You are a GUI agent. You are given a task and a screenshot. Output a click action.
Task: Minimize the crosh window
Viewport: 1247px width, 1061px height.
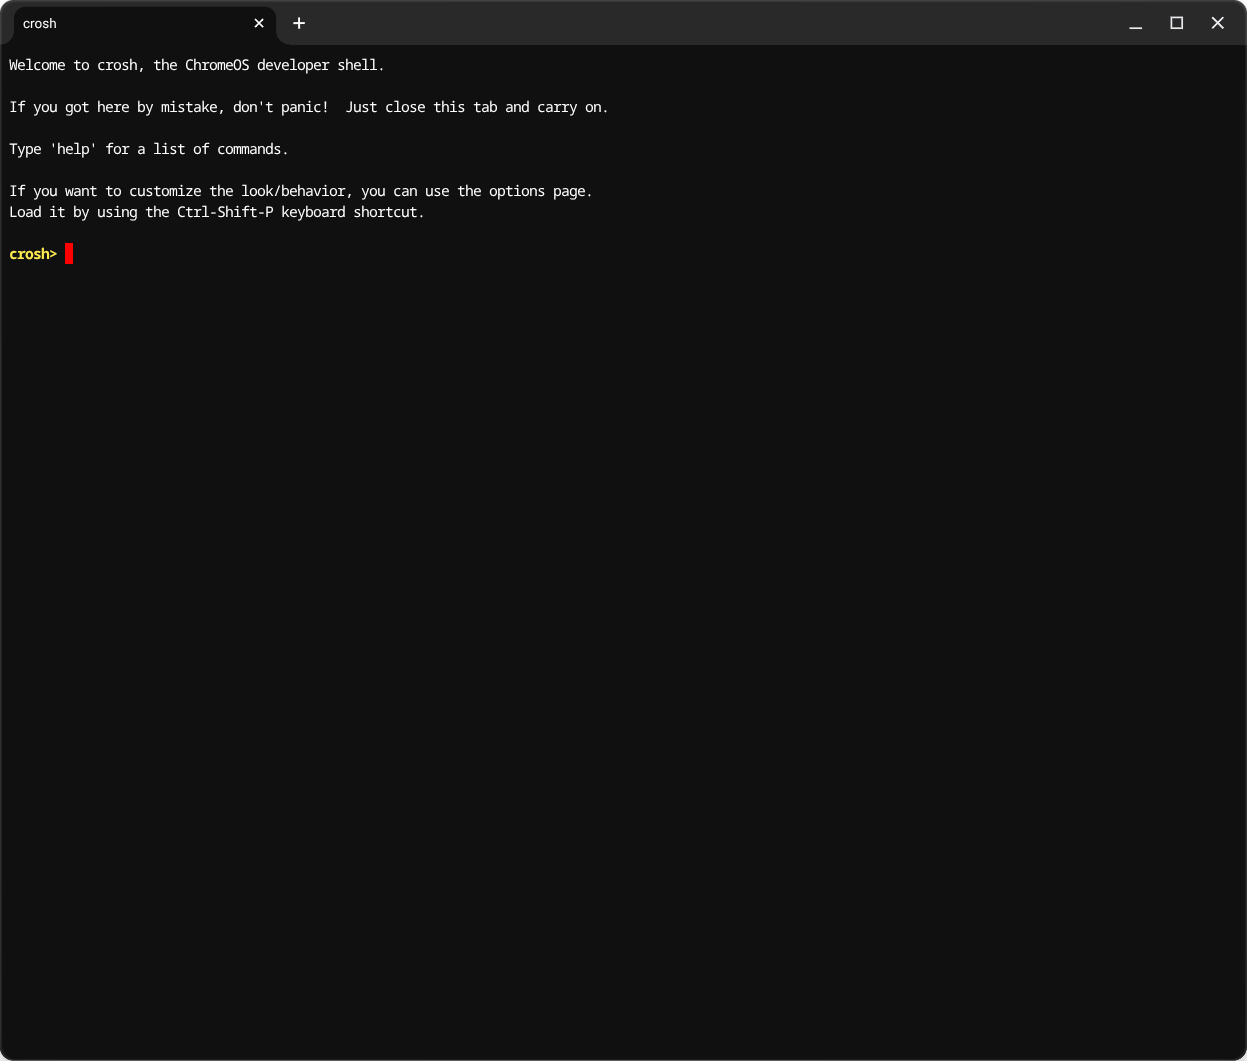click(1135, 23)
